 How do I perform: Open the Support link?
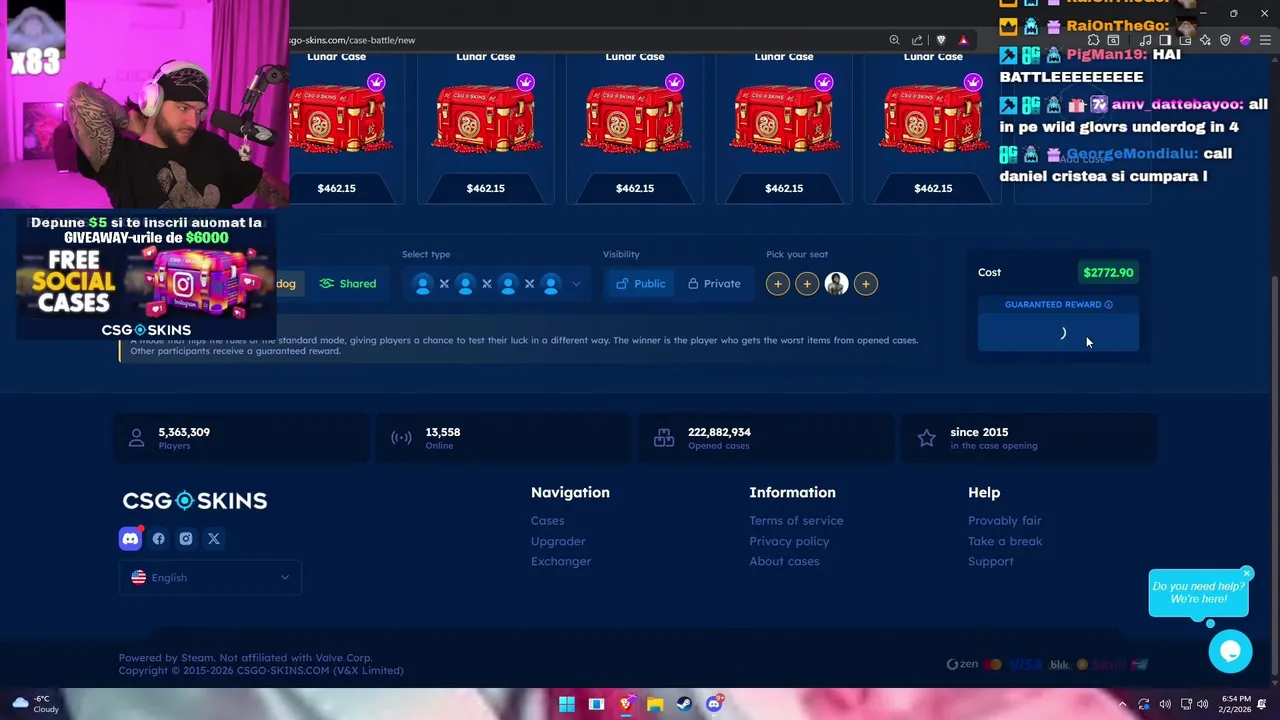pyautogui.click(x=990, y=561)
